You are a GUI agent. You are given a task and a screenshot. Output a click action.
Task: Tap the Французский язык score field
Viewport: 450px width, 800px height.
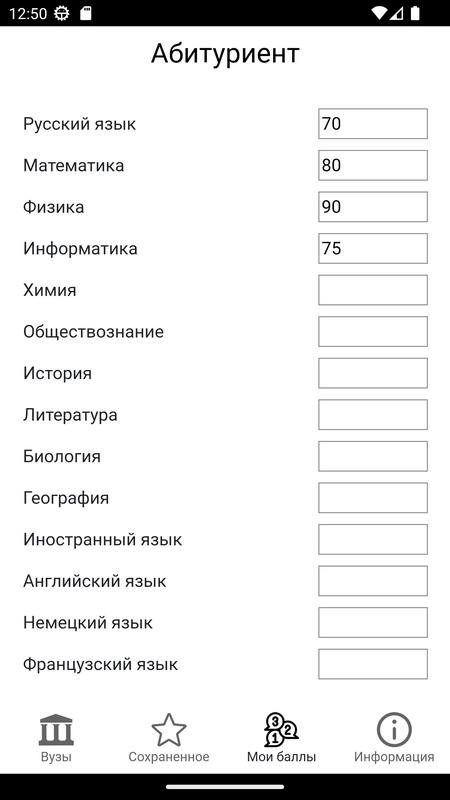373,664
